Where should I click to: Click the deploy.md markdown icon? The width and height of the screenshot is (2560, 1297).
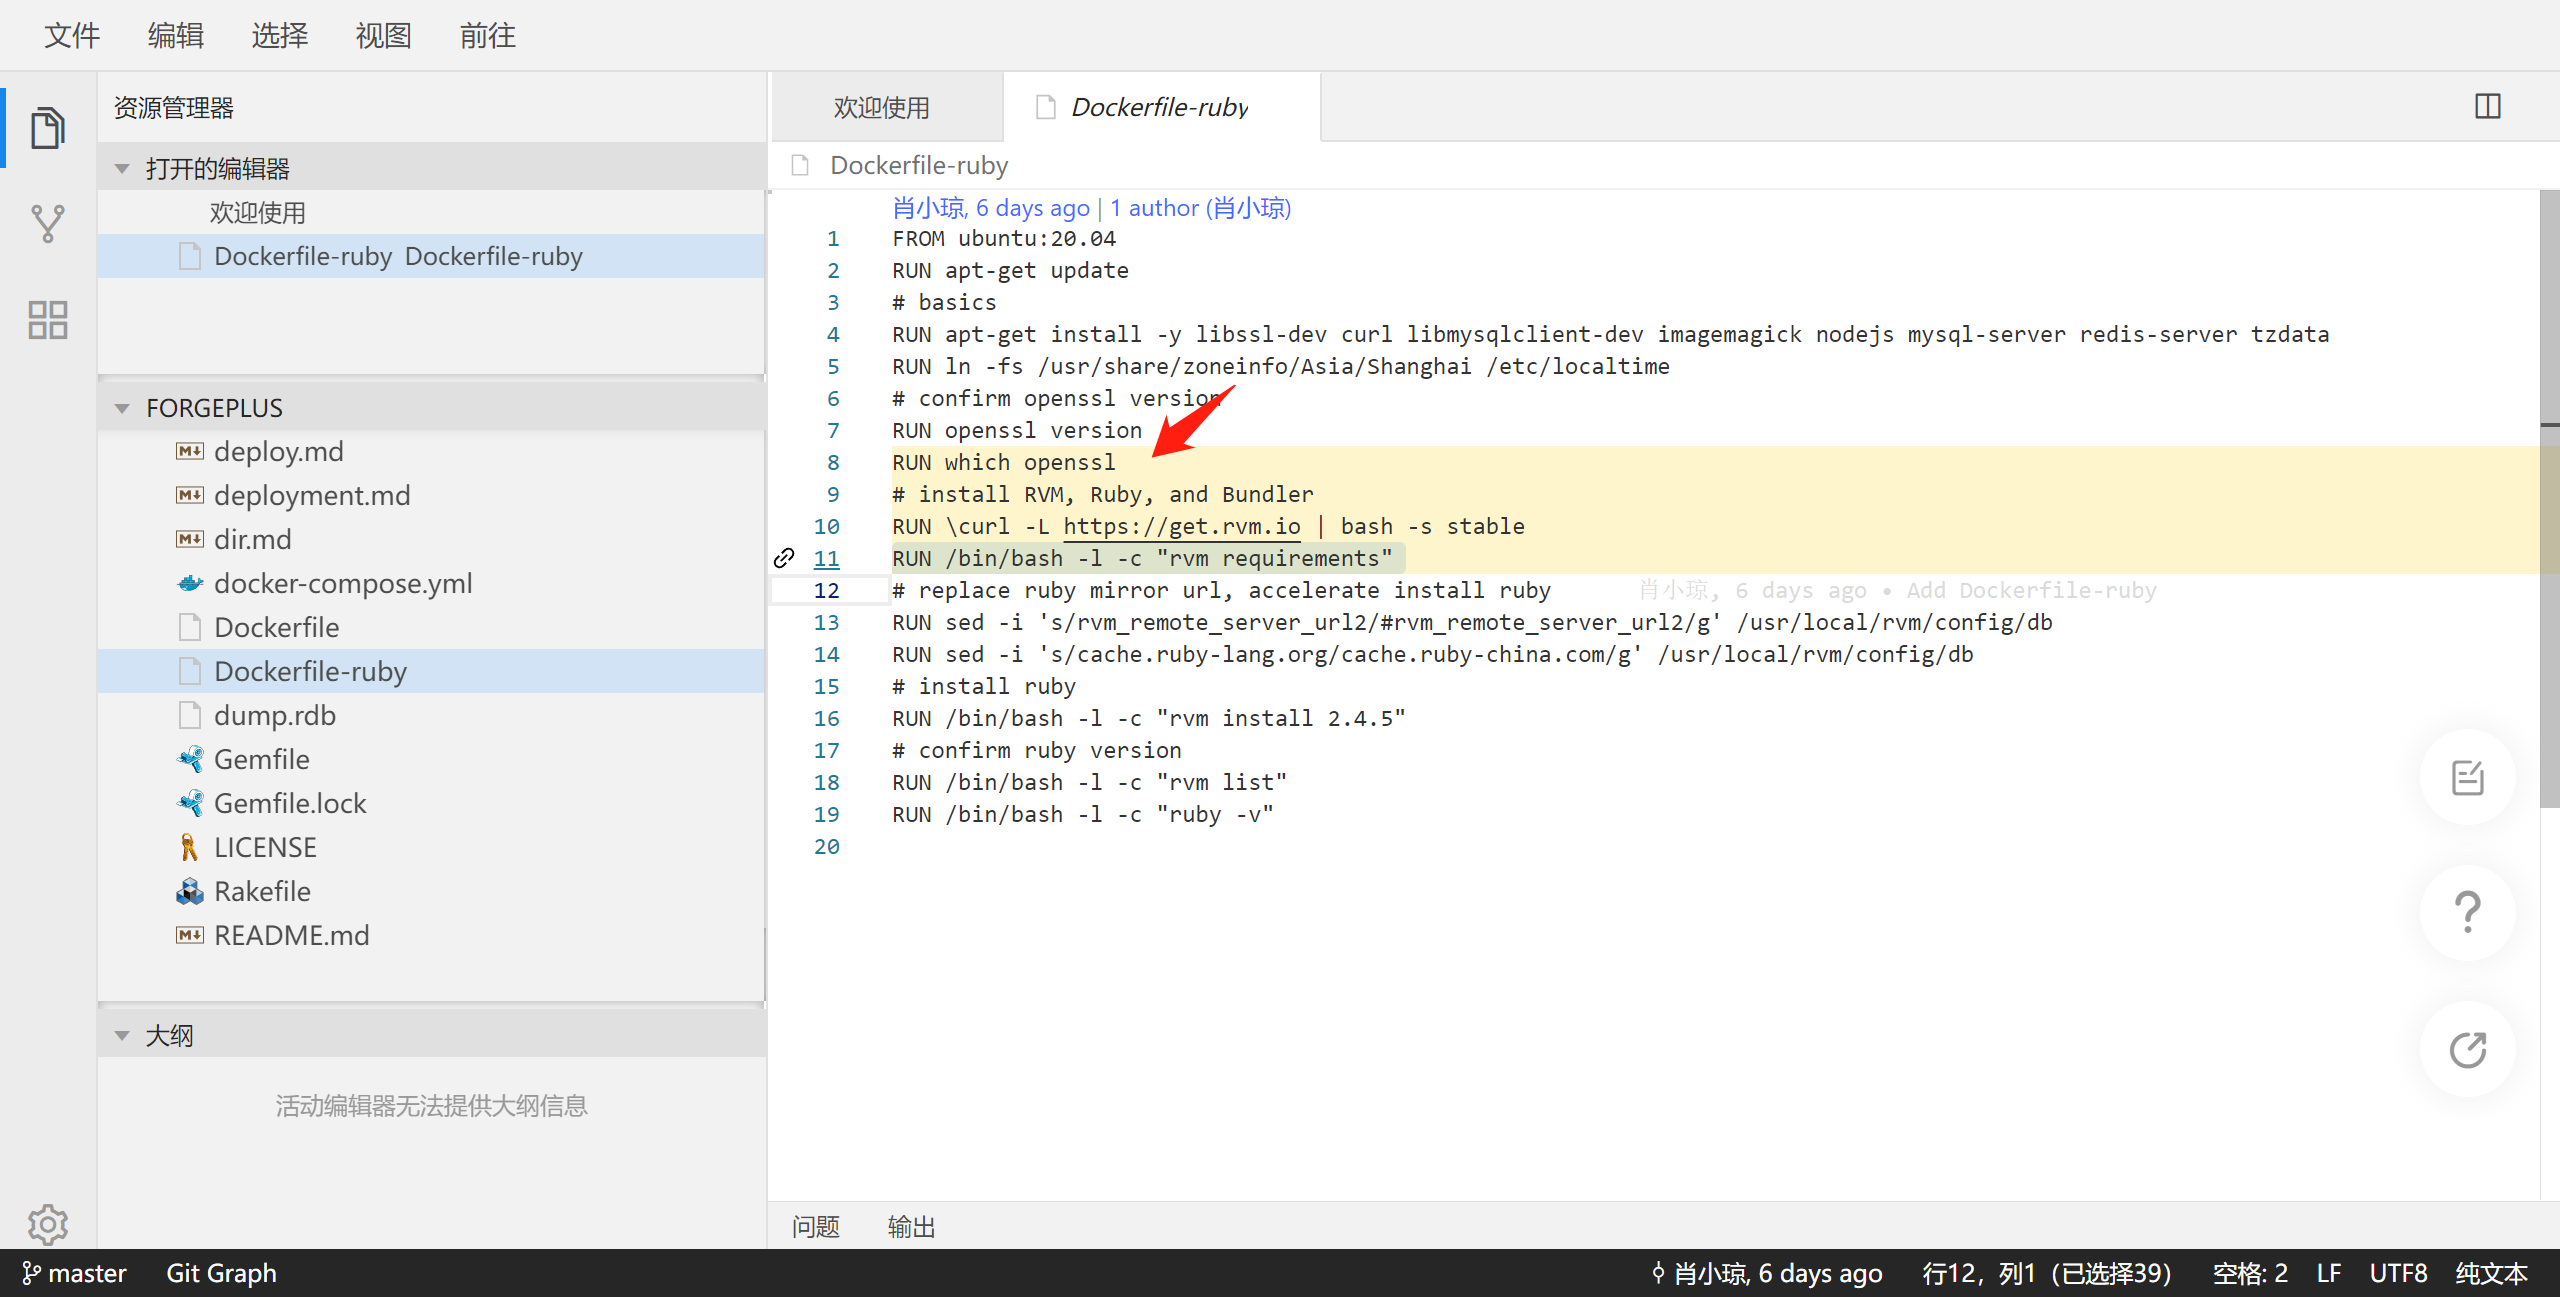point(190,451)
